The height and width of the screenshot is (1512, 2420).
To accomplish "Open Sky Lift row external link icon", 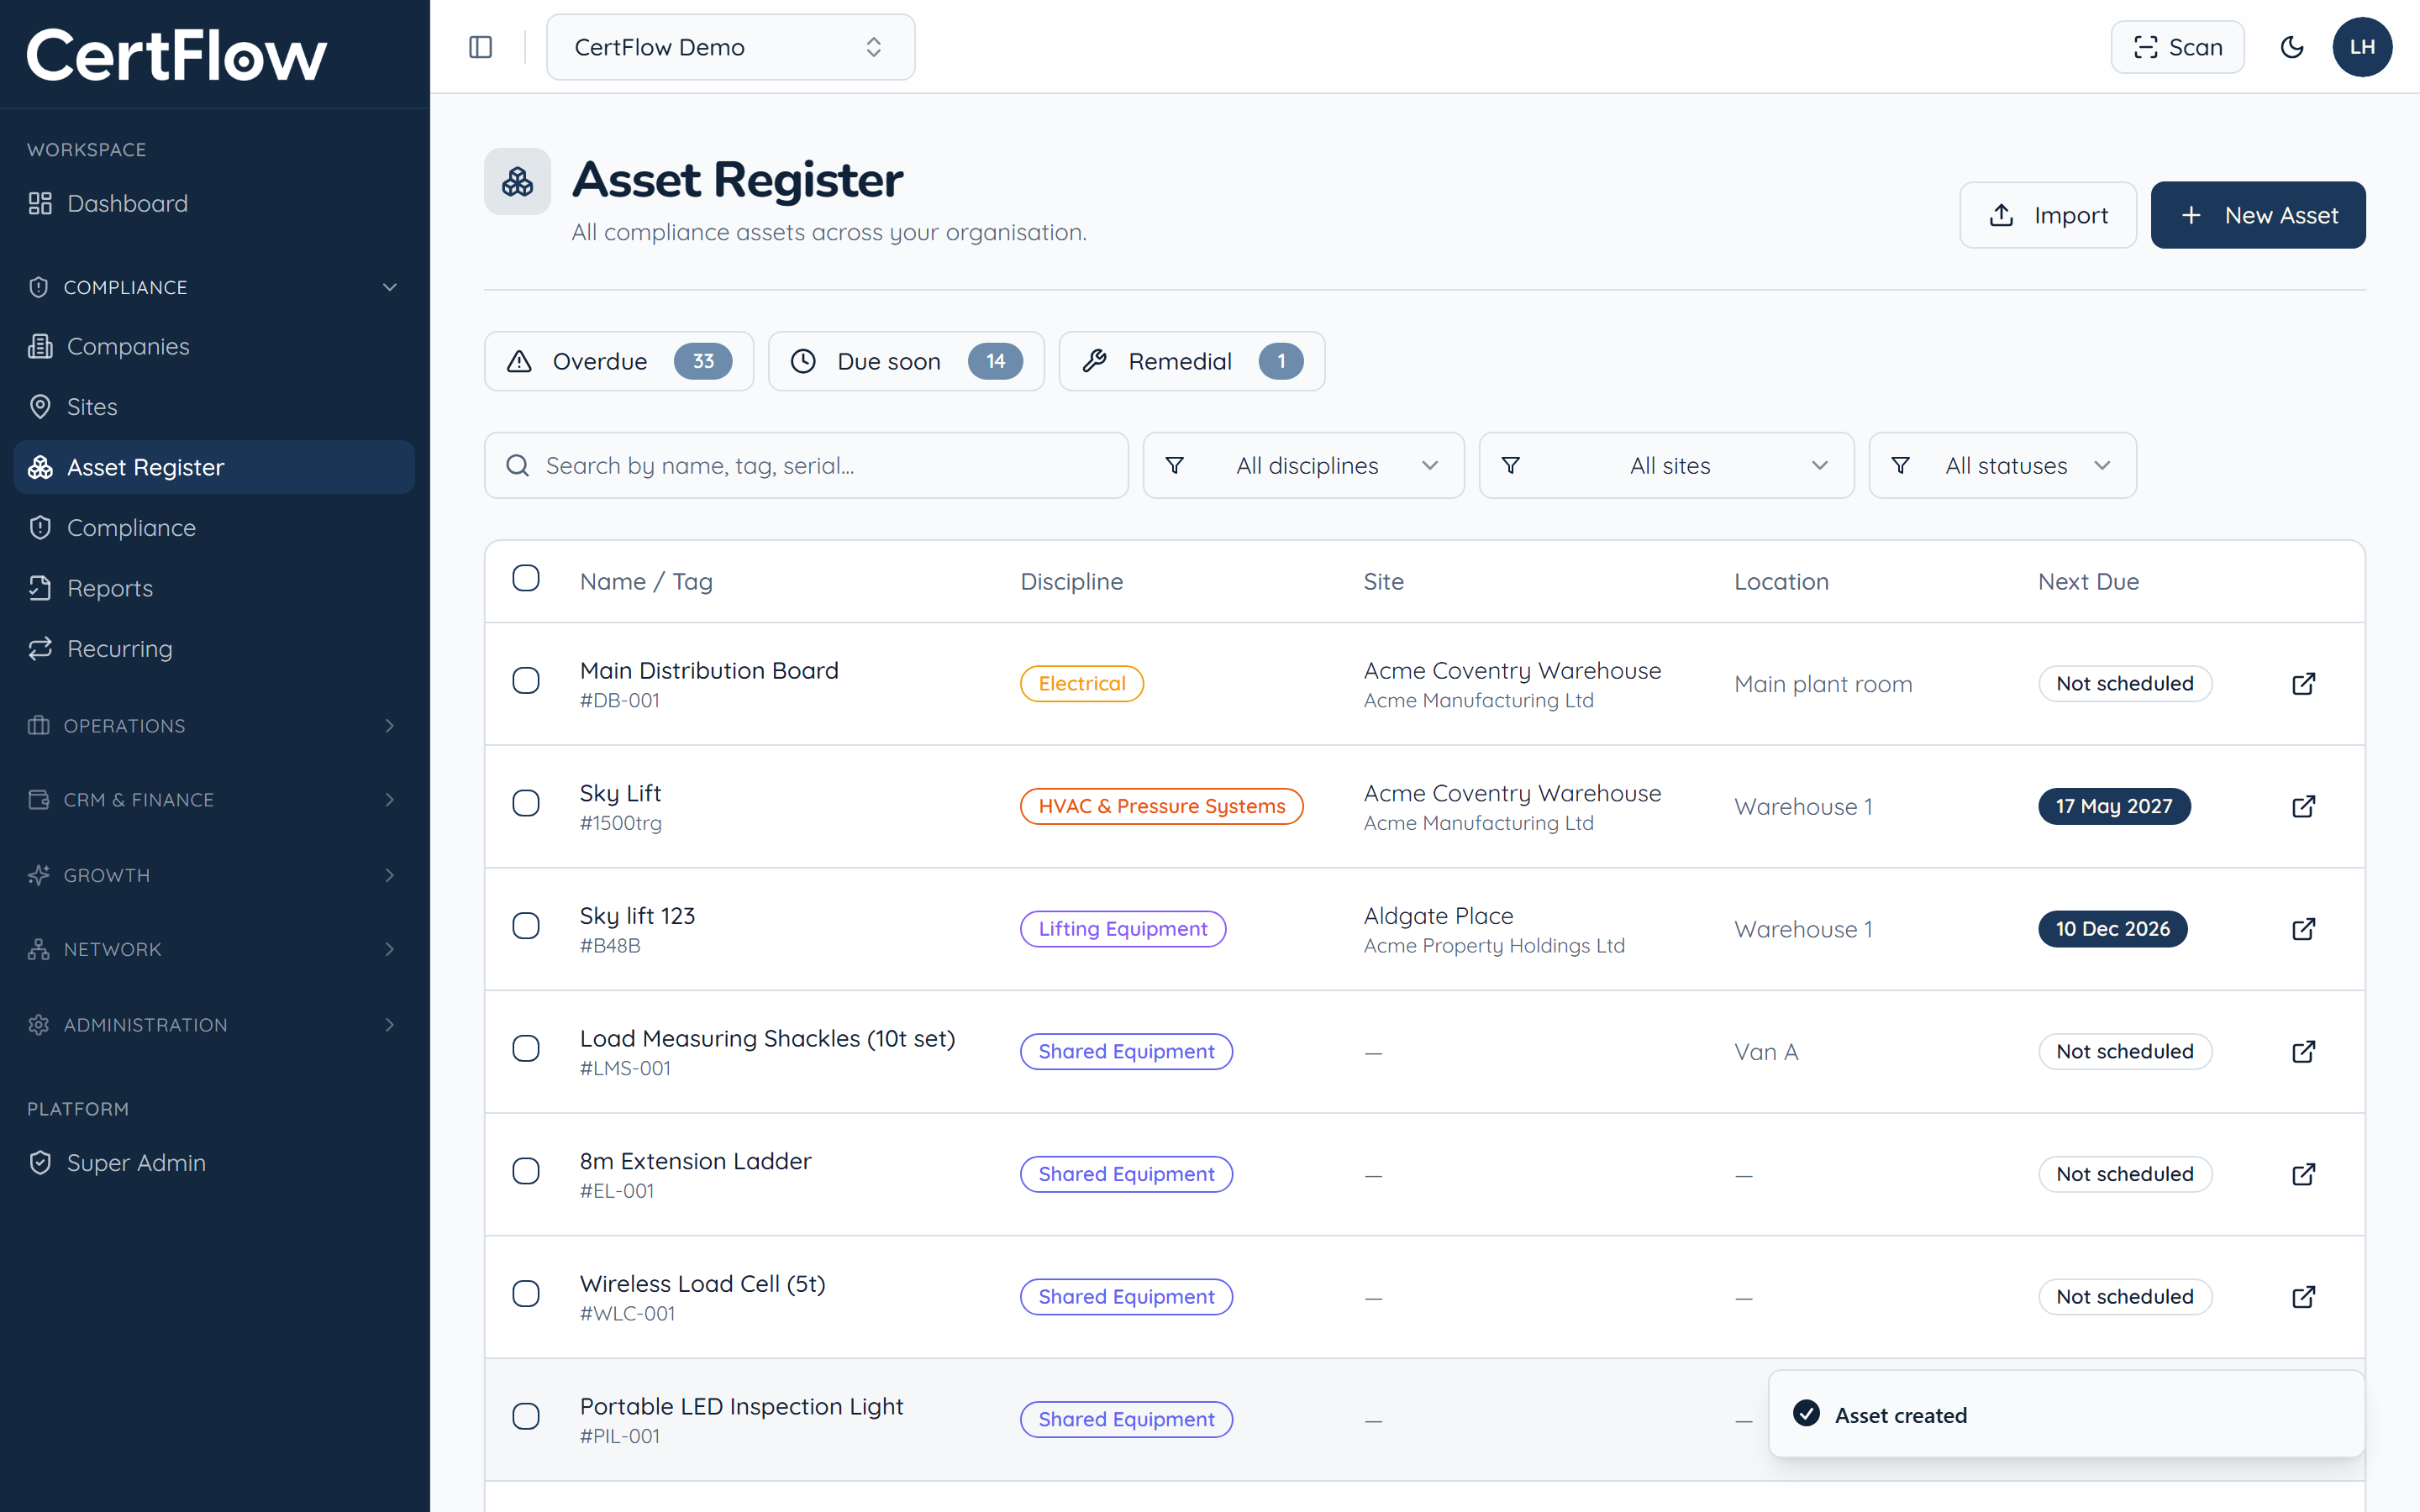I will (2303, 806).
